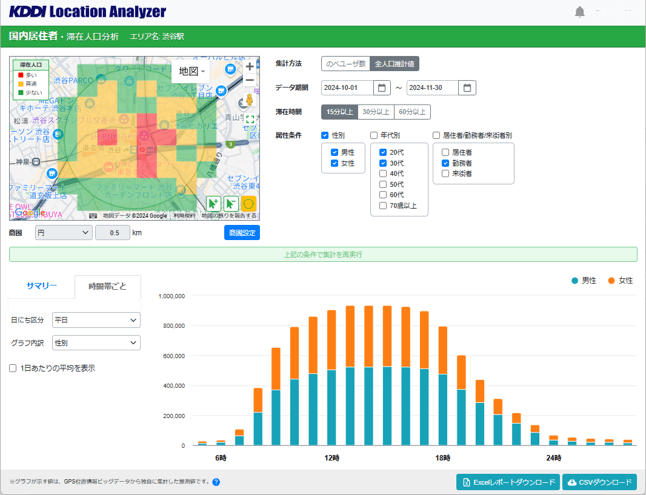Screen dimensions: 646x495
Task: Toggle 男性 legend swatch in chart
Action: [x=575, y=281]
